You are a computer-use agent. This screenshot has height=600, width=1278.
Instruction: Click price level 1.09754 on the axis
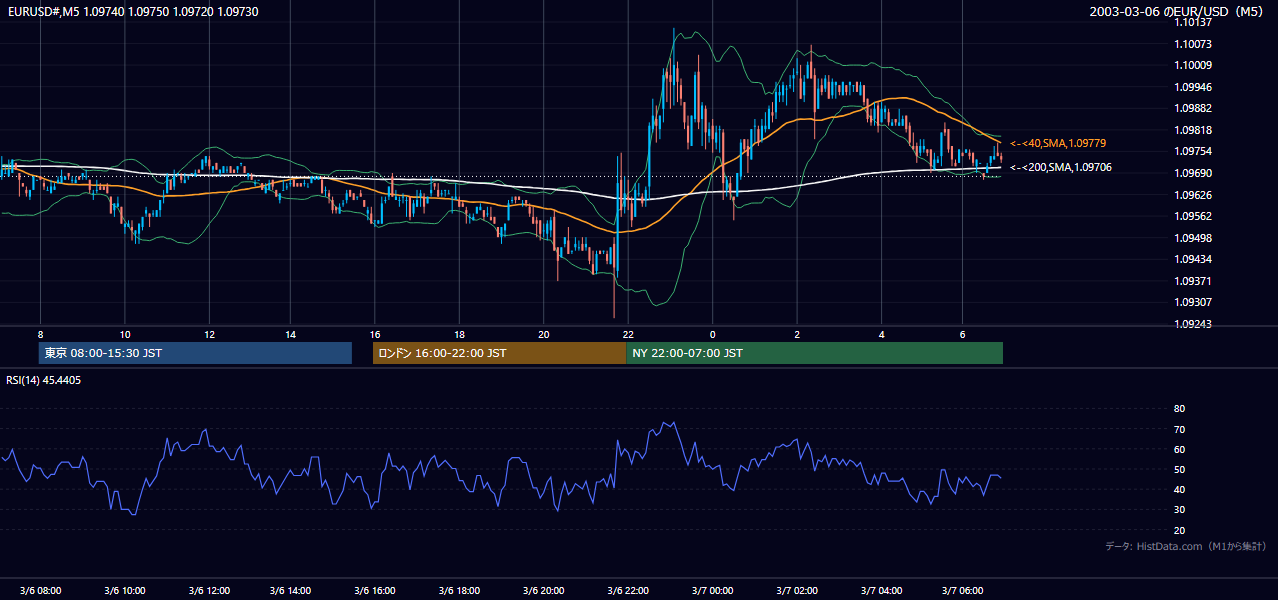[x=1194, y=152]
